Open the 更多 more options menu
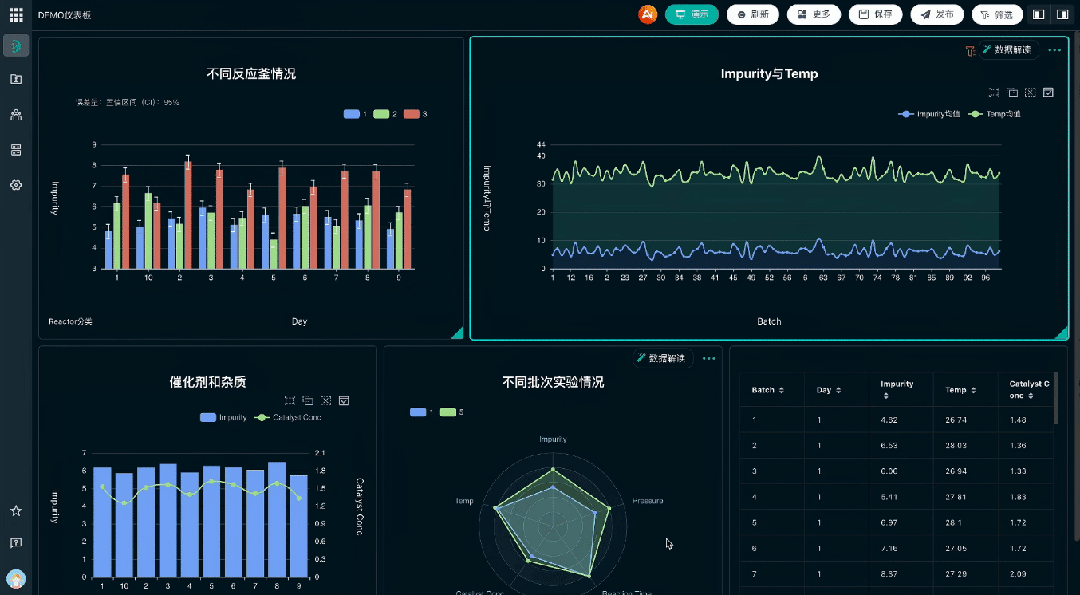 pos(814,14)
